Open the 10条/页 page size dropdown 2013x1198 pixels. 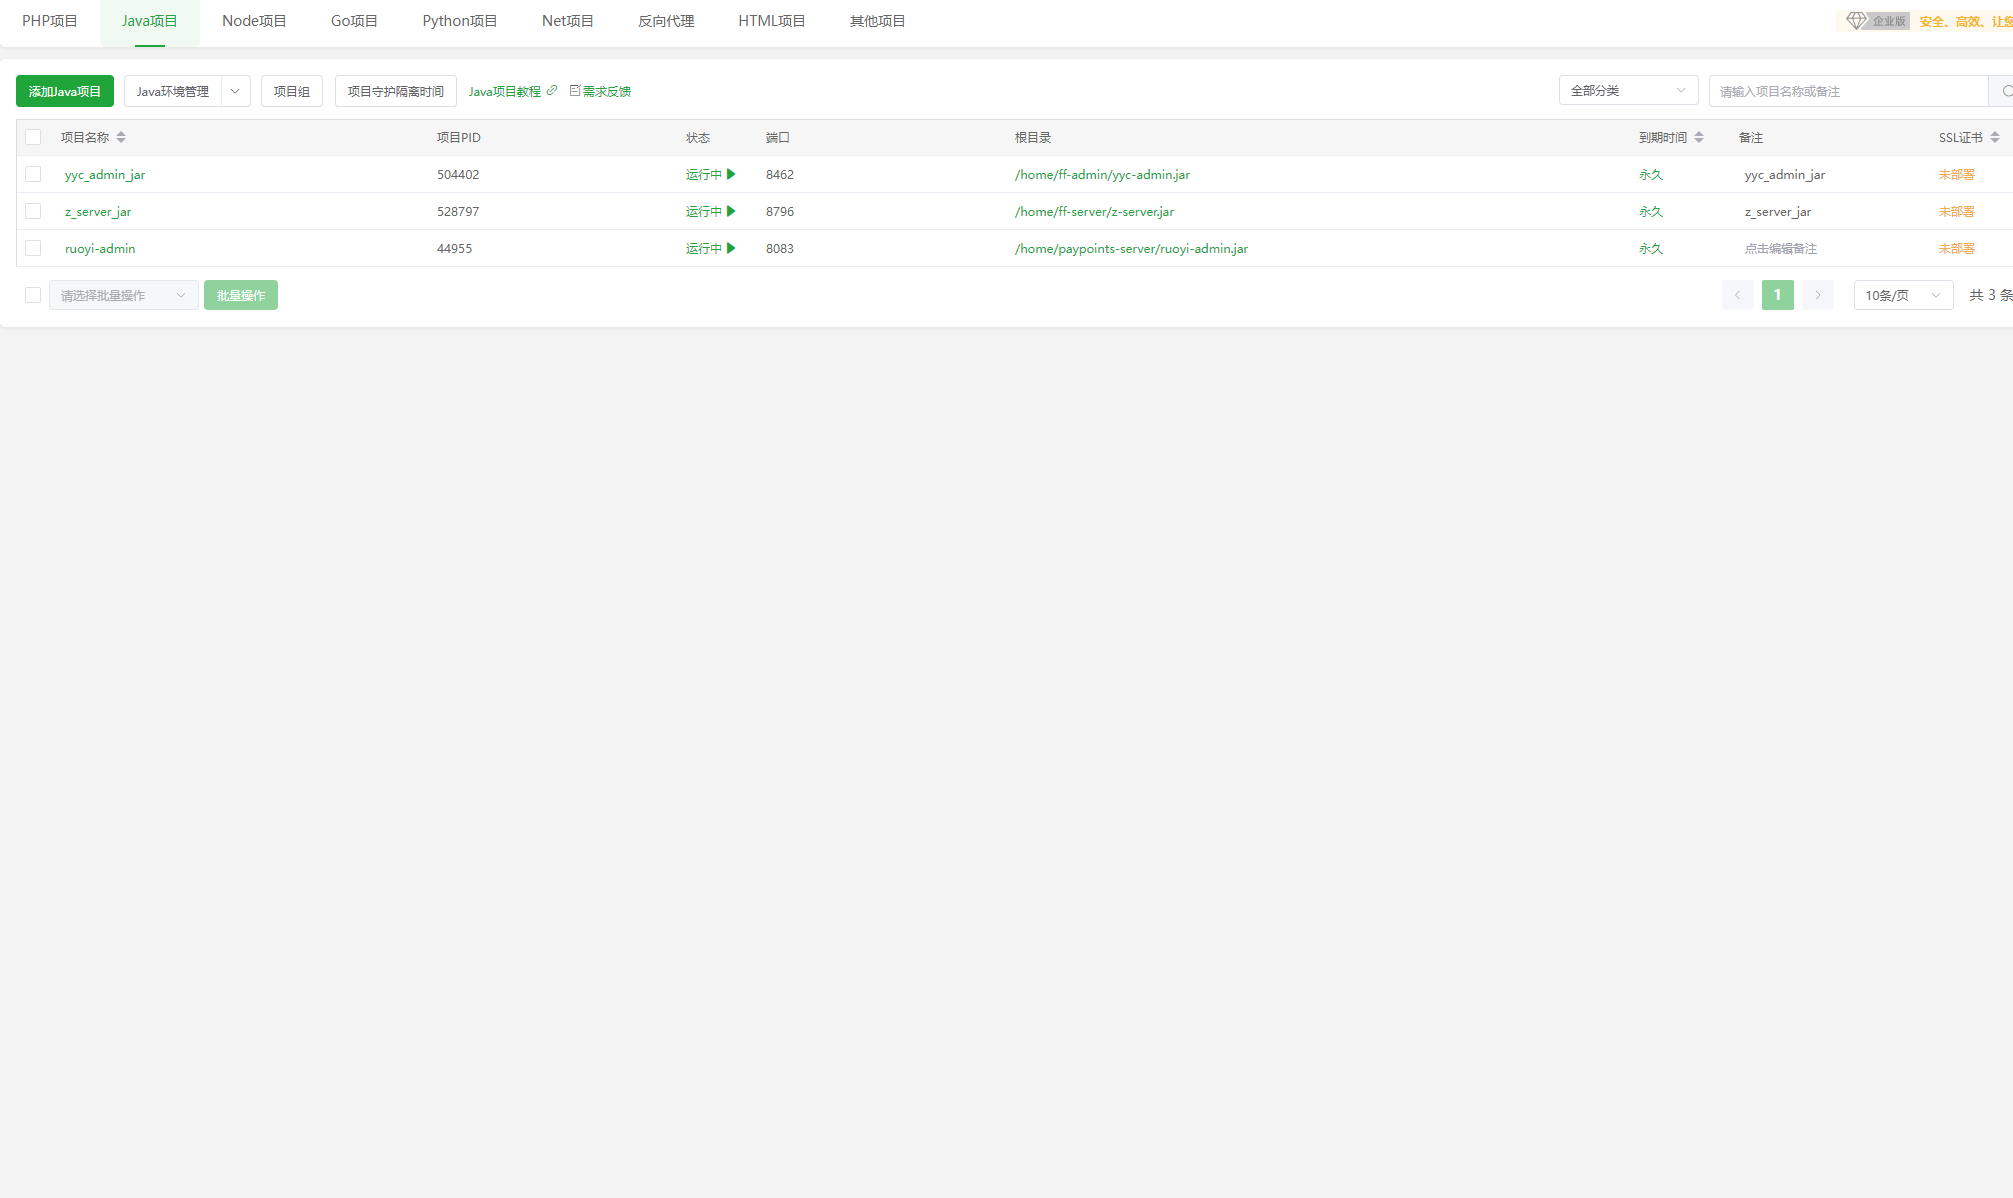tap(1902, 295)
